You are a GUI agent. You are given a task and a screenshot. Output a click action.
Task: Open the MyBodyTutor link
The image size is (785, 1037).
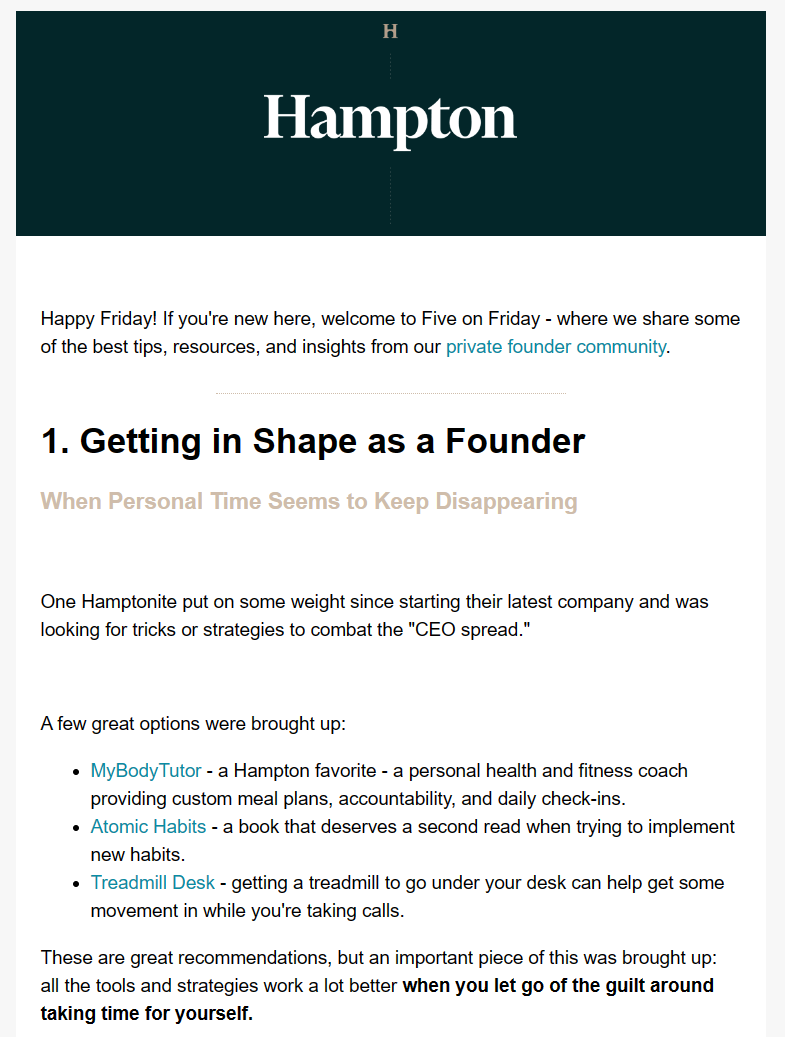[146, 771]
